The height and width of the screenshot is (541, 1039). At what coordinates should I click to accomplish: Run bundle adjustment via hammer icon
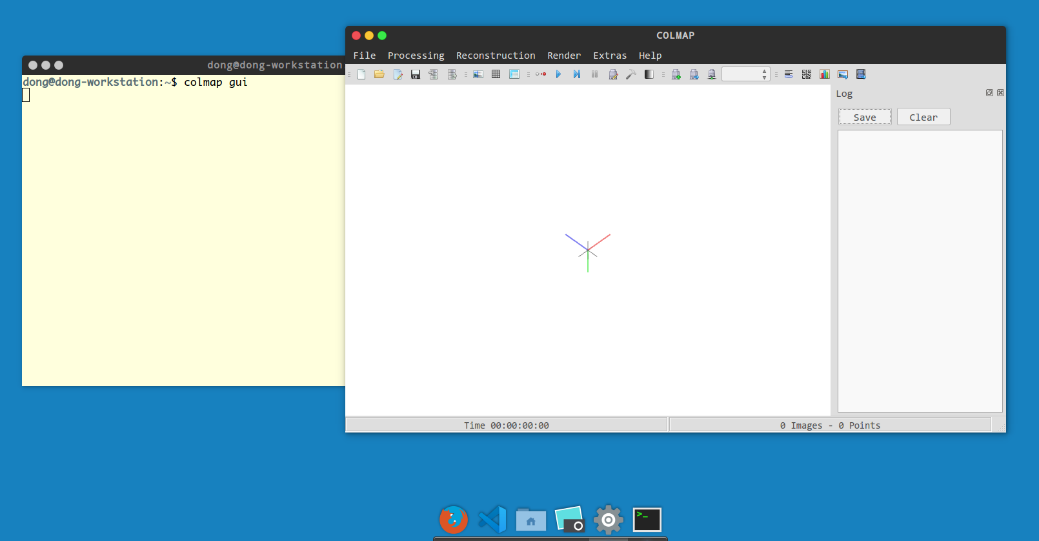click(631, 74)
